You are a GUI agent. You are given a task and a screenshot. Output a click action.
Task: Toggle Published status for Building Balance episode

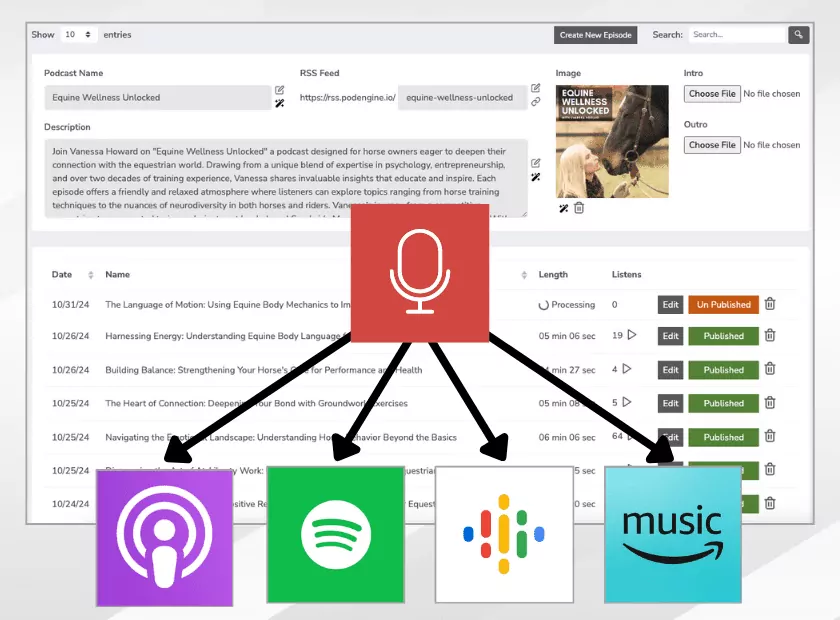pos(723,370)
